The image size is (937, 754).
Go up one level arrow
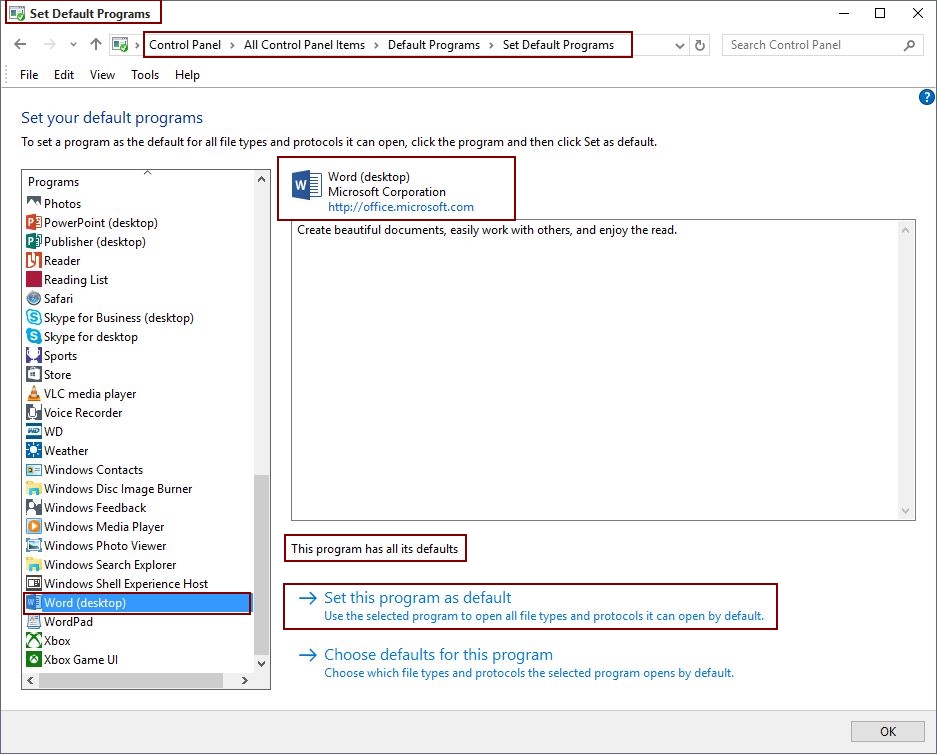tap(96, 44)
